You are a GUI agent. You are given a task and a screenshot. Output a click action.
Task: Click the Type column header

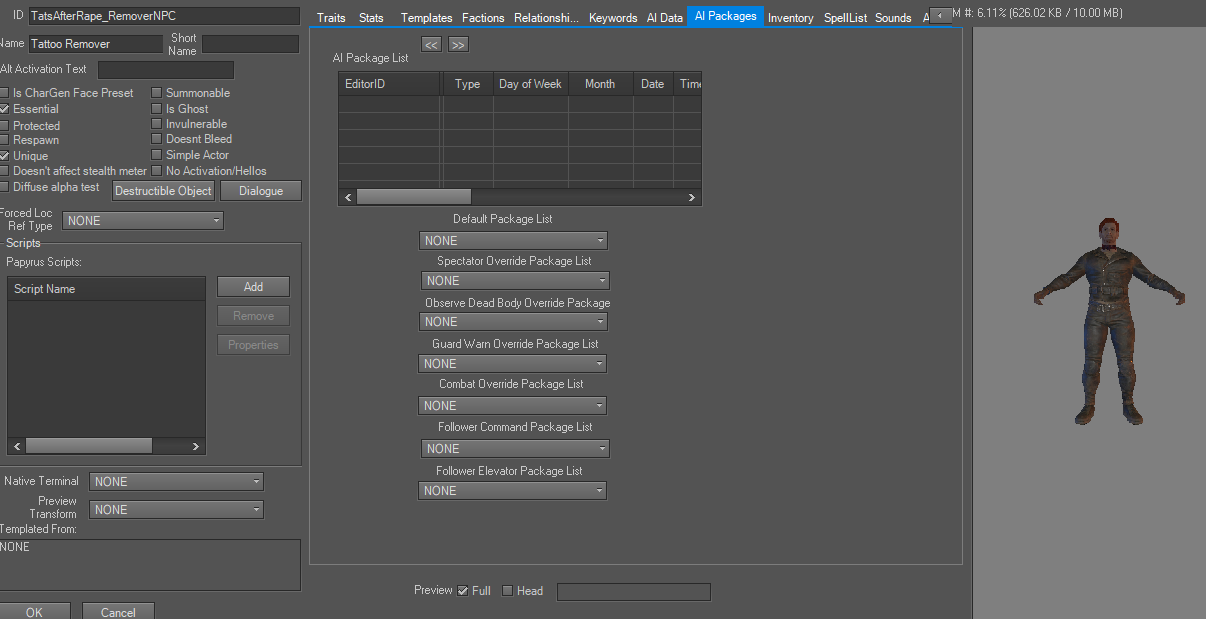coord(467,84)
